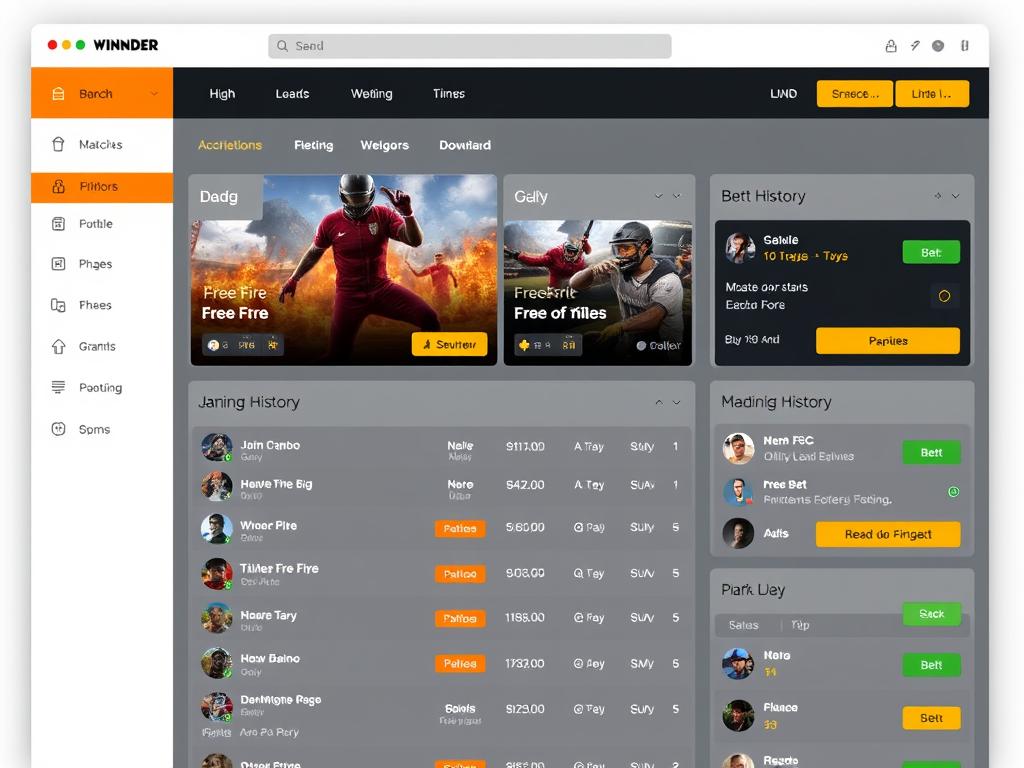The height and width of the screenshot is (768, 1024).
Task: Click the green Bet button for Salaile
Action: [931, 252]
